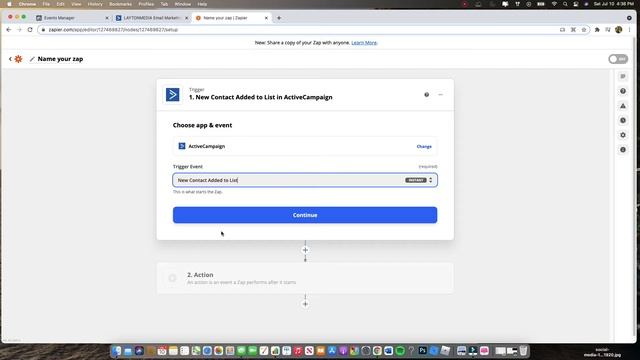The width and height of the screenshot is (640, 360).
Task: Open the Chrome profile avatar
Action: [x=619, y=30]
